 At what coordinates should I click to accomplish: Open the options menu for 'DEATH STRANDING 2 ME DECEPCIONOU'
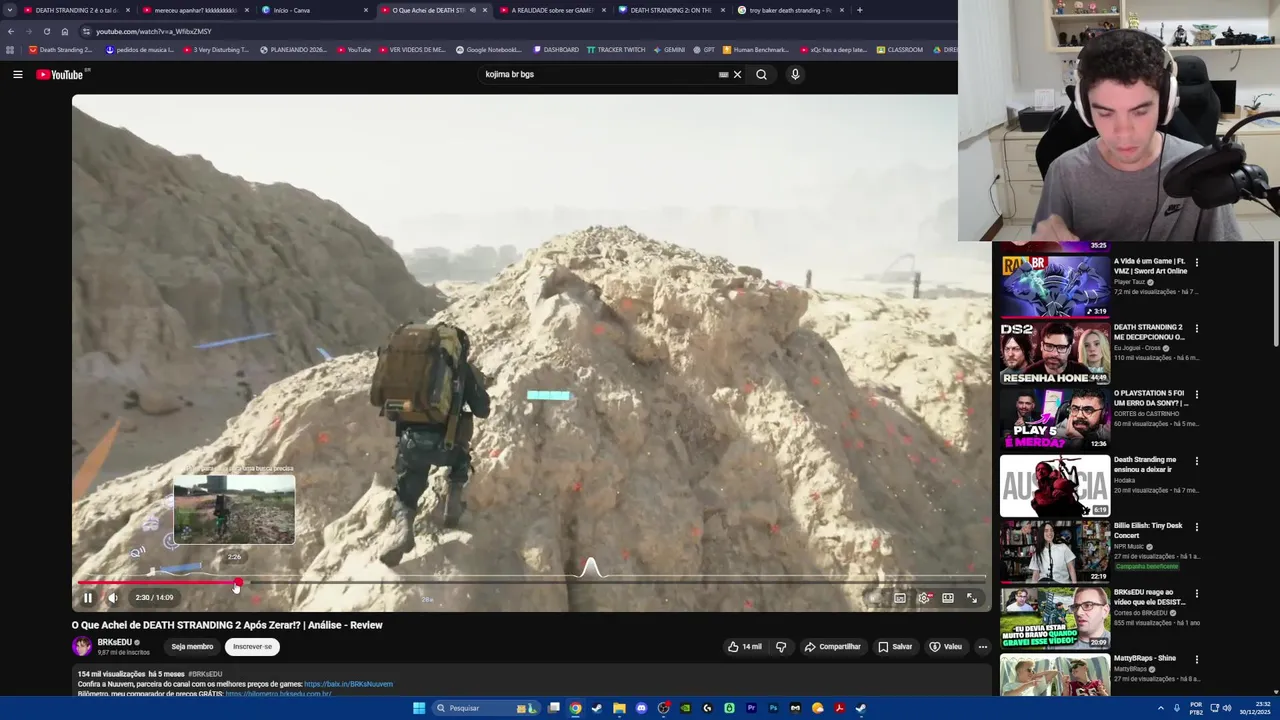tap(1197, 328)
